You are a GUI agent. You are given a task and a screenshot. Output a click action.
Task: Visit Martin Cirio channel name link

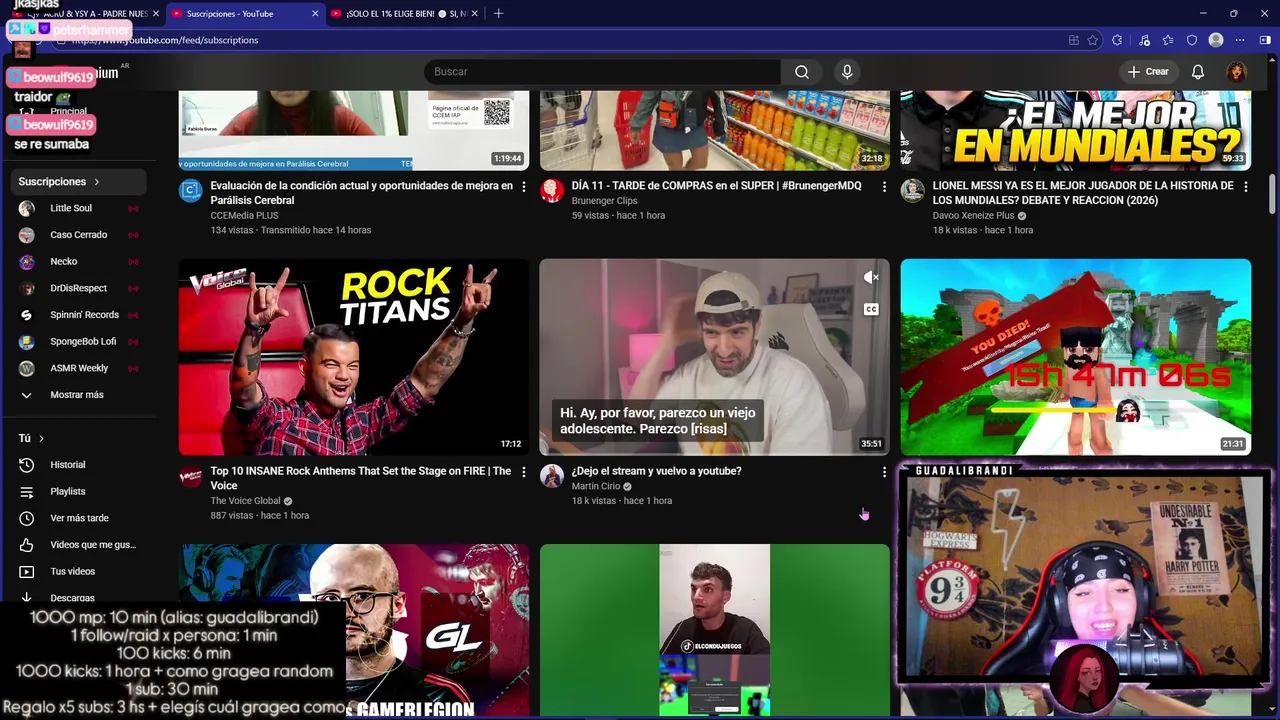596,486
